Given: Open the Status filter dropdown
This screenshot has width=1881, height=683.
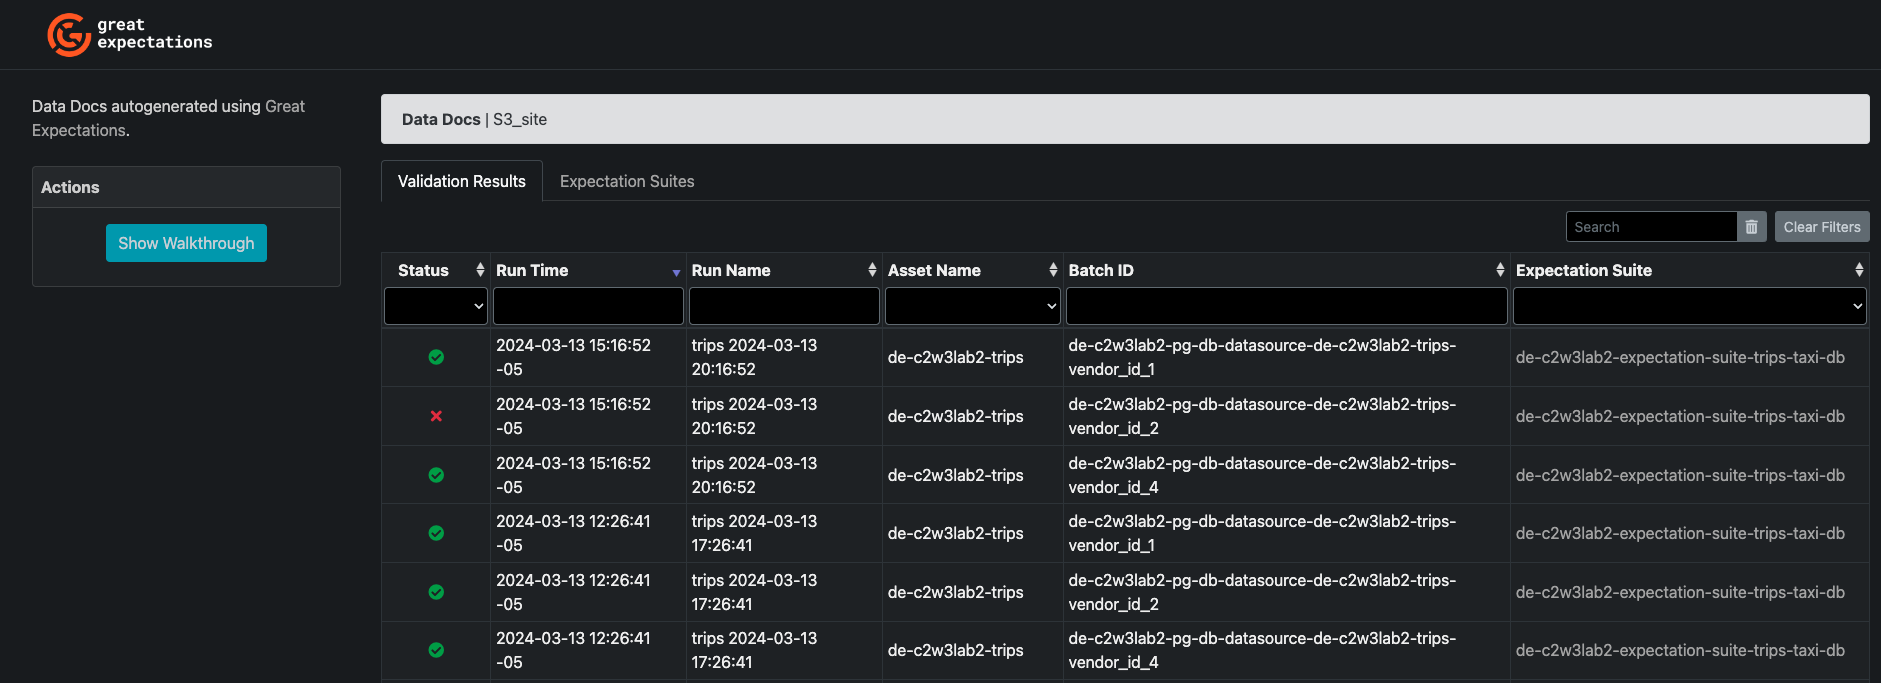Looking at the screenshot, I should [x=436, y=306].
